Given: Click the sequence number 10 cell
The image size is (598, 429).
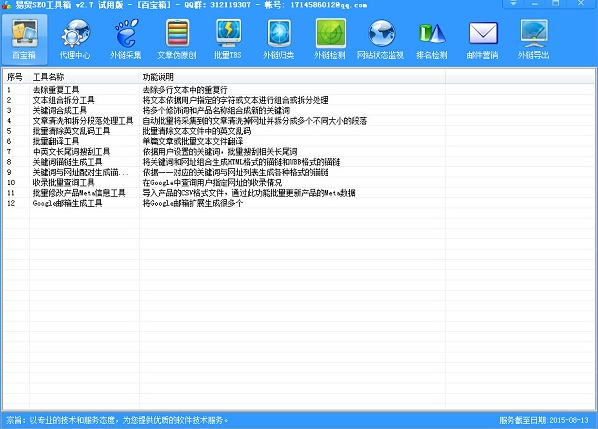Looking at the screenshot, I should (x=11, y=182).
